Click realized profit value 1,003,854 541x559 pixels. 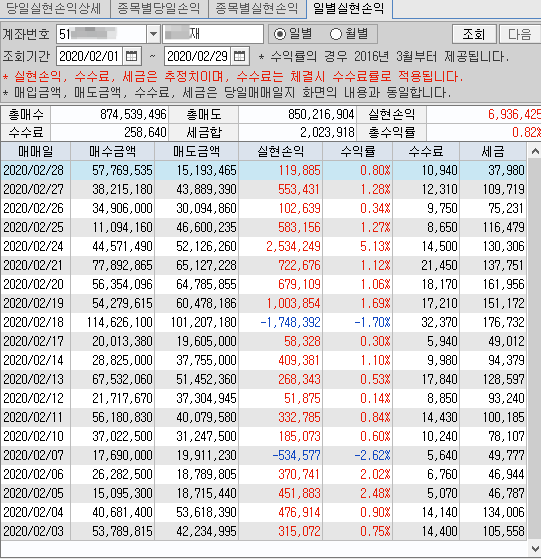click(x=293, y=303)
